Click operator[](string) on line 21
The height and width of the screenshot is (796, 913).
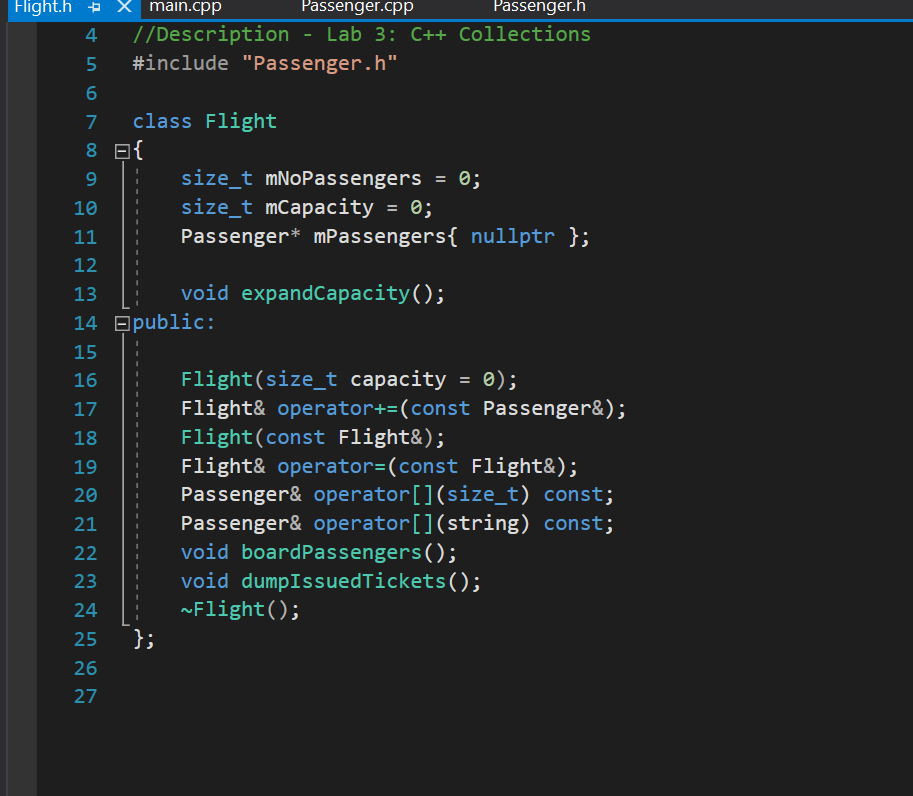(x=422, y=523)
